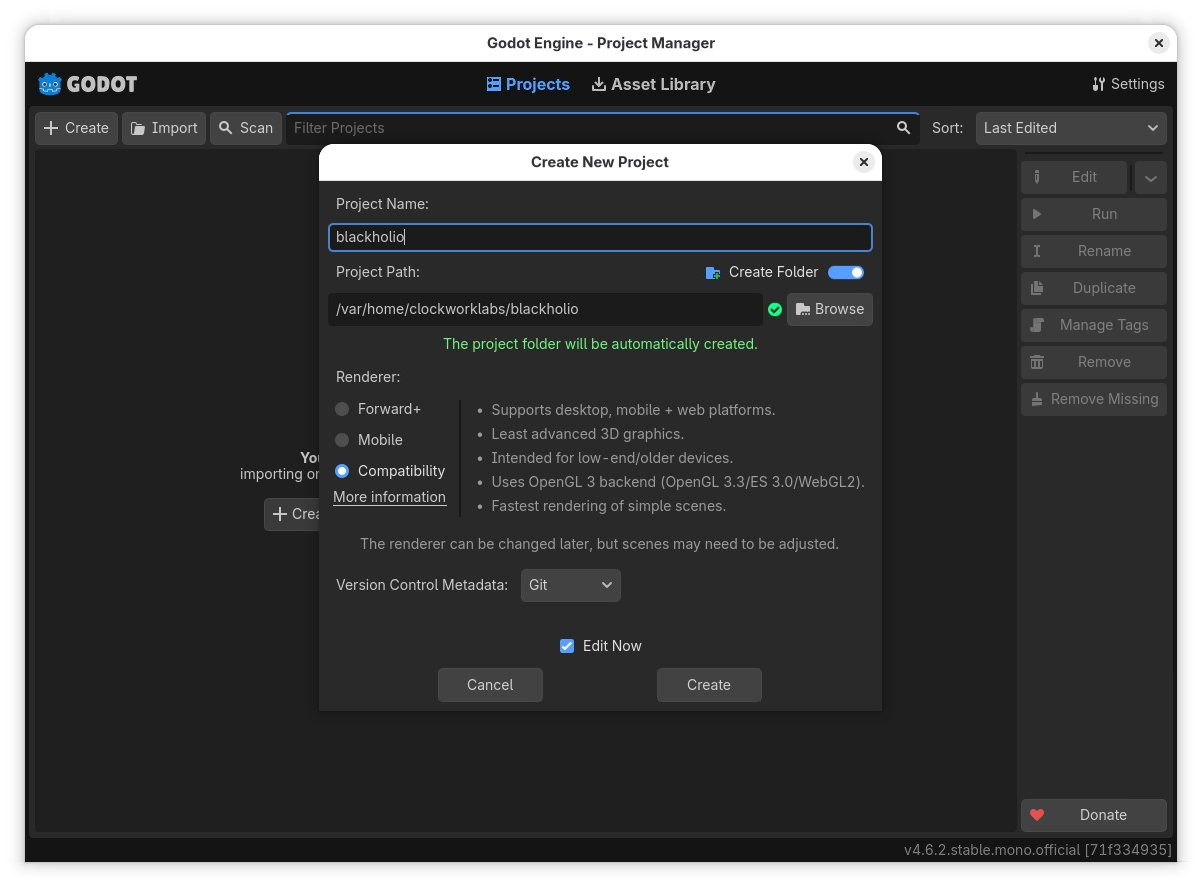Expand the arrow next to Edit
1202x887 pixels.
coord(1151,177)
